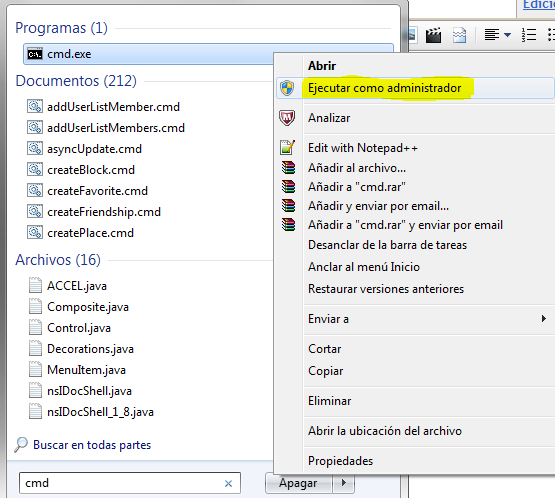Click the WinRAR icon beside Añadir a "cmd.rar" y enviar por email
The image size is (555, 498).
click(288, 224)
